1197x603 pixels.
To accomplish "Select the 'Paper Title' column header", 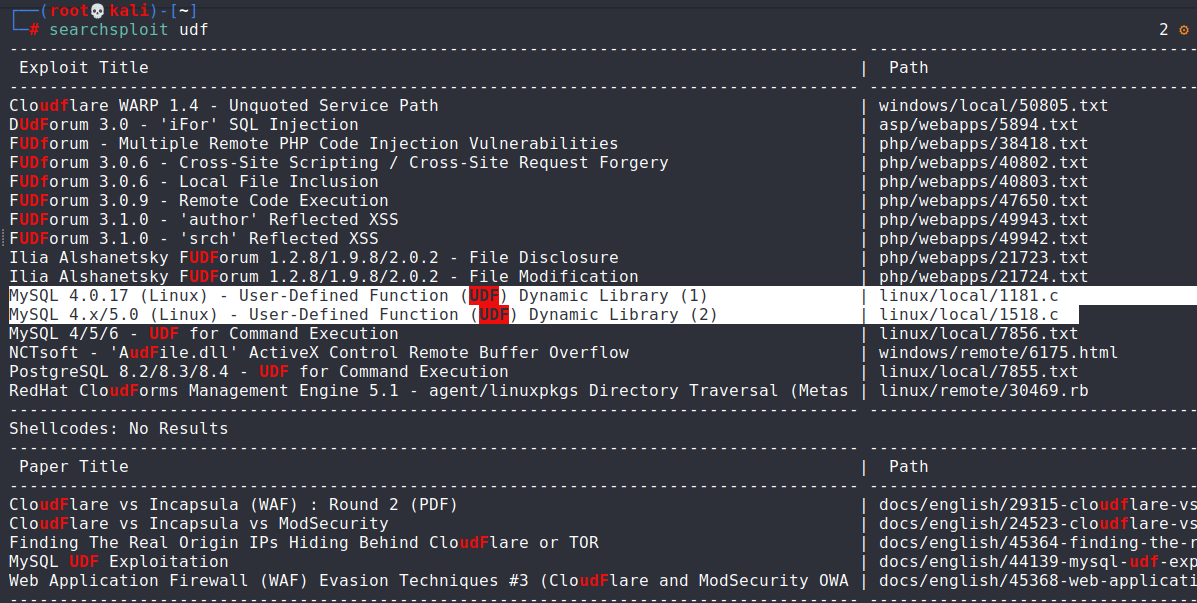I will click(x=74, y=466).
